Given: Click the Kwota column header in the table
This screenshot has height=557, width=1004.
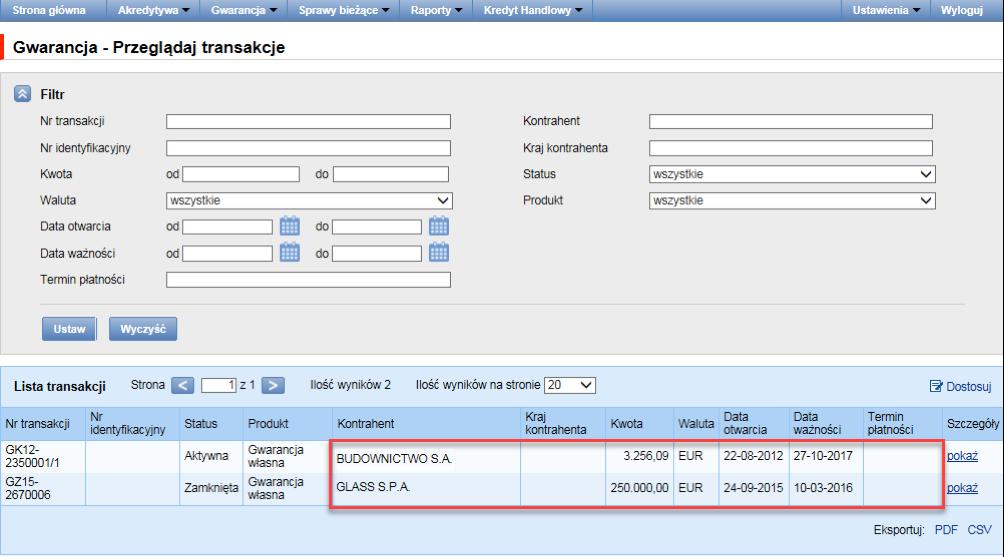Looking at the screenshot, I should (626, 424).
